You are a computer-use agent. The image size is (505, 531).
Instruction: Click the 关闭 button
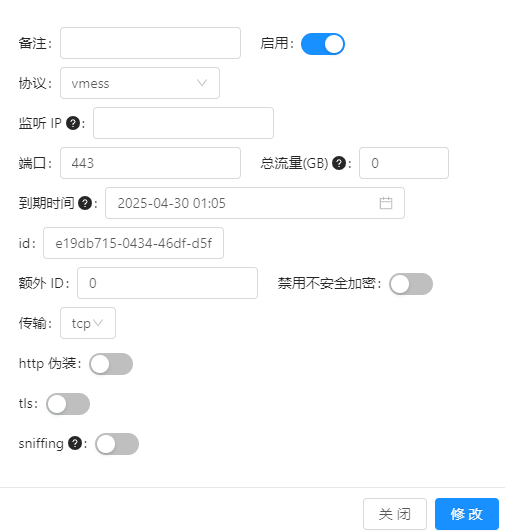[395, 514]
